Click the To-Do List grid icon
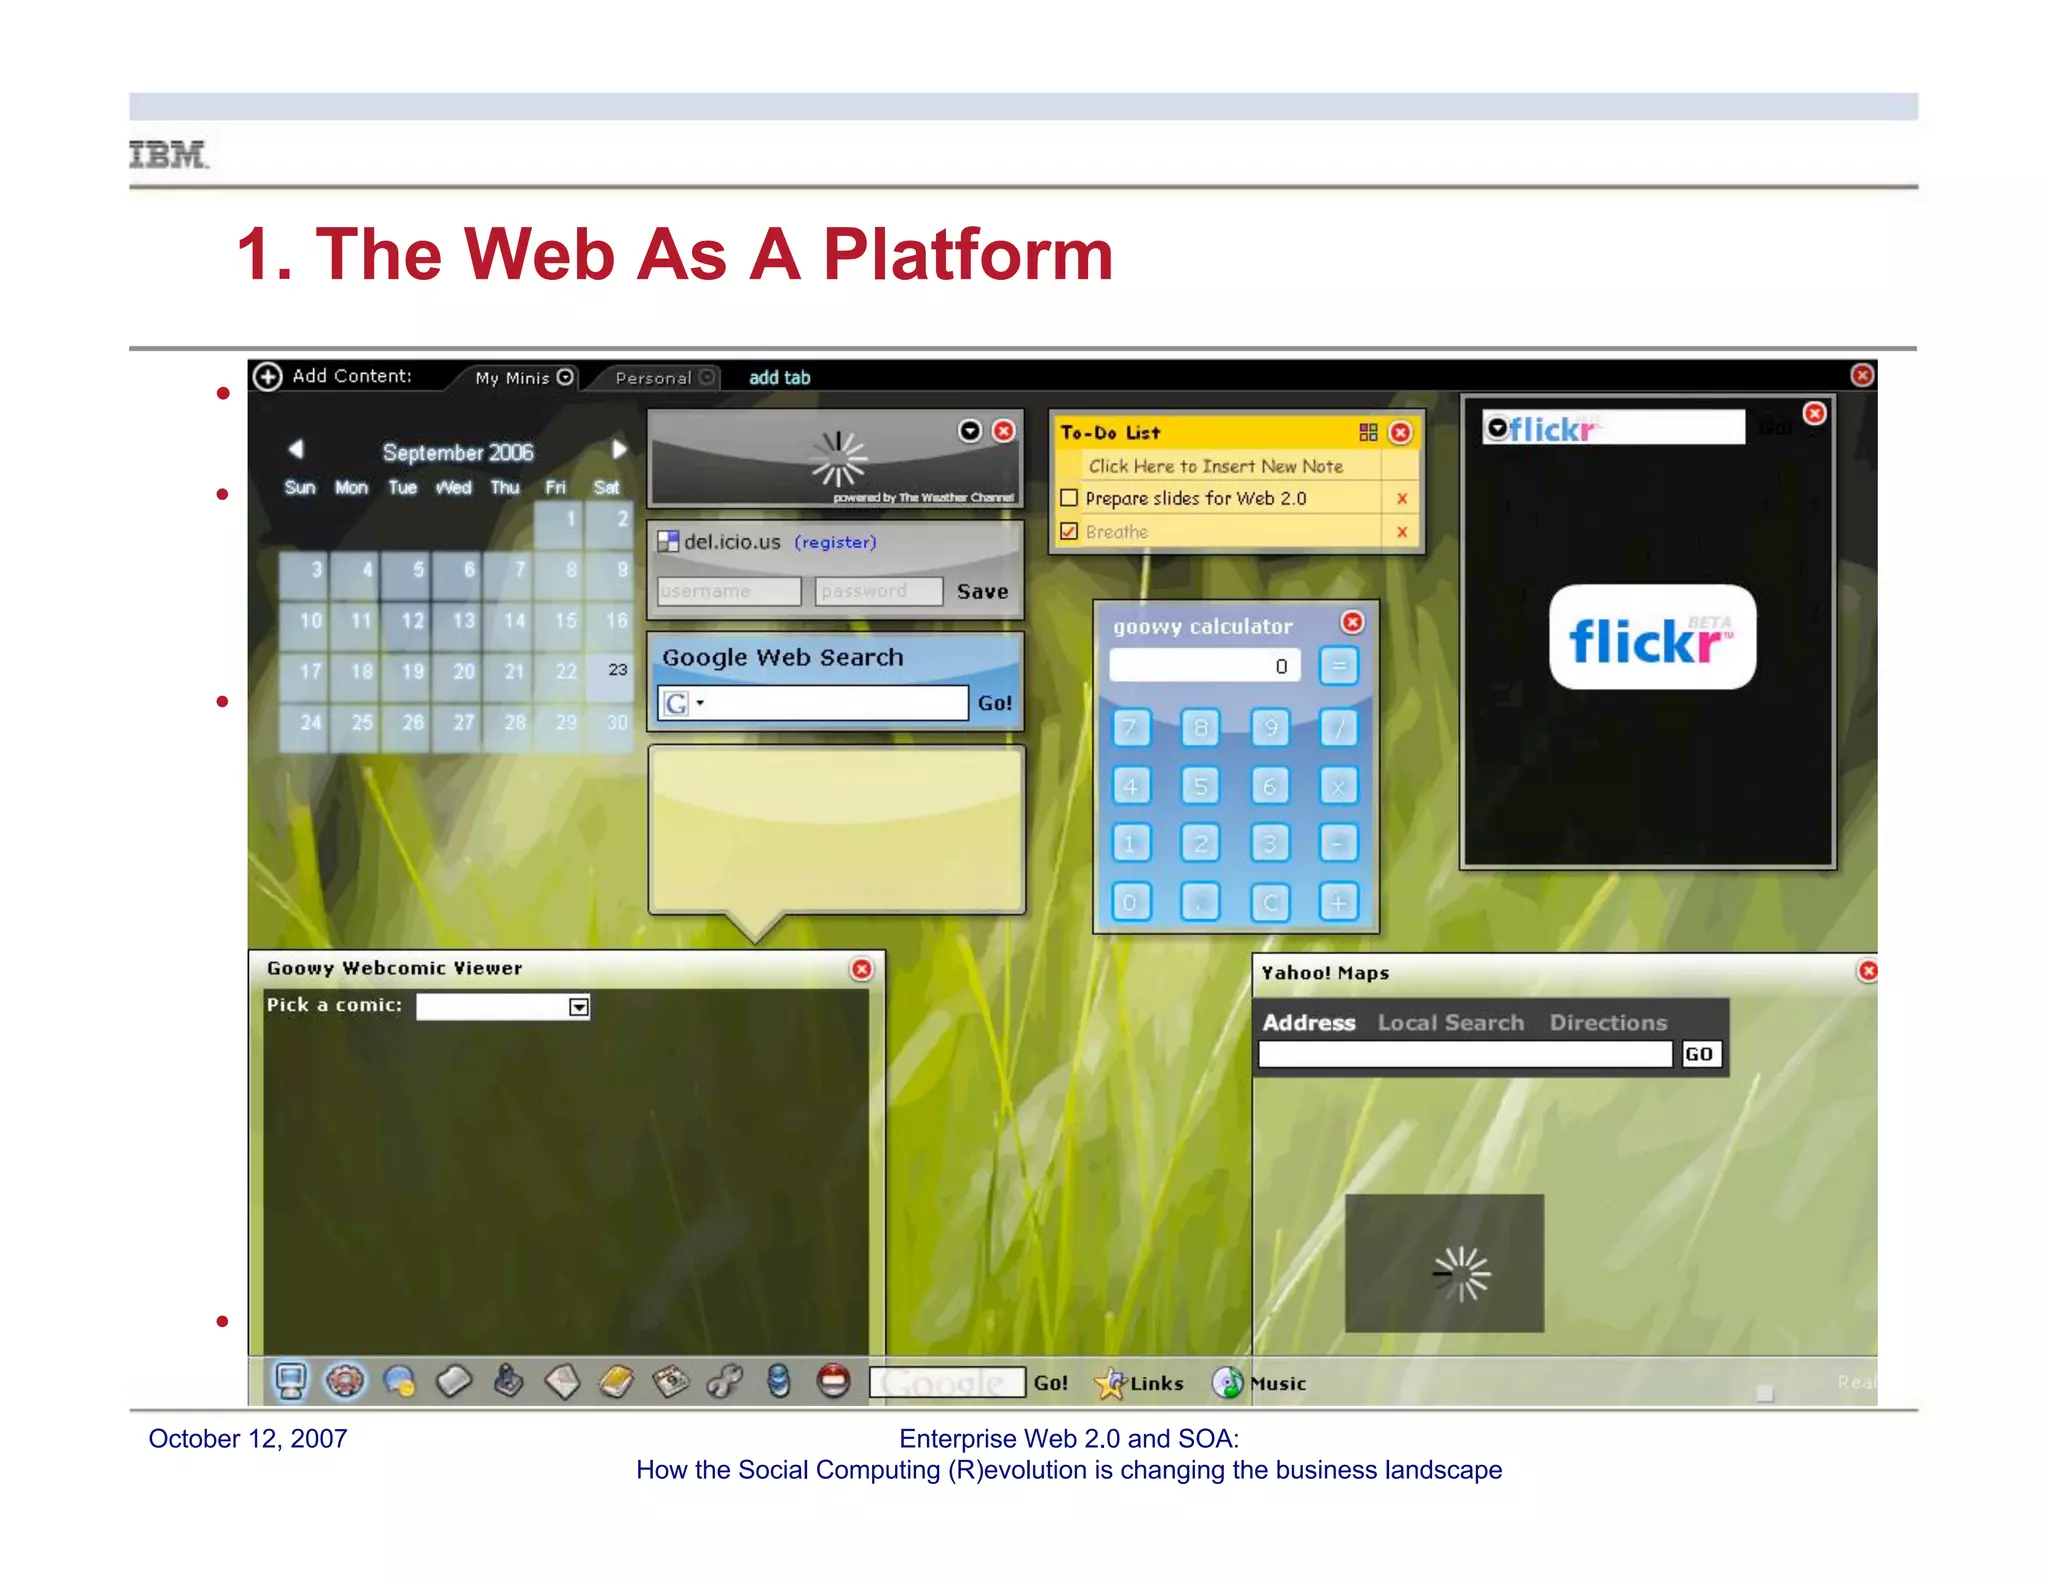This screenshot has width=2048, height=1582. (1368, 432)
